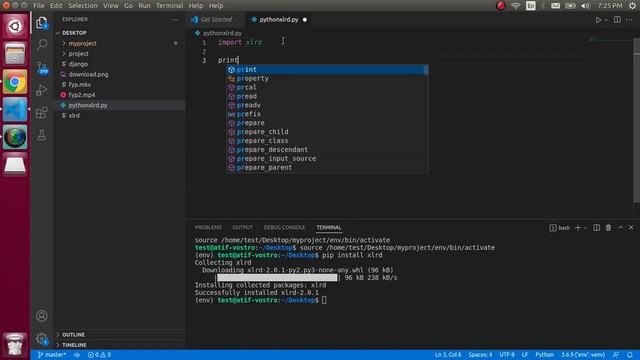Image resolution: width=640 pixels, height=360 pixels.
Task: Open the DEBUG CONSOLE panel tab
Action: pyautogui.click(x=284, y=227)
